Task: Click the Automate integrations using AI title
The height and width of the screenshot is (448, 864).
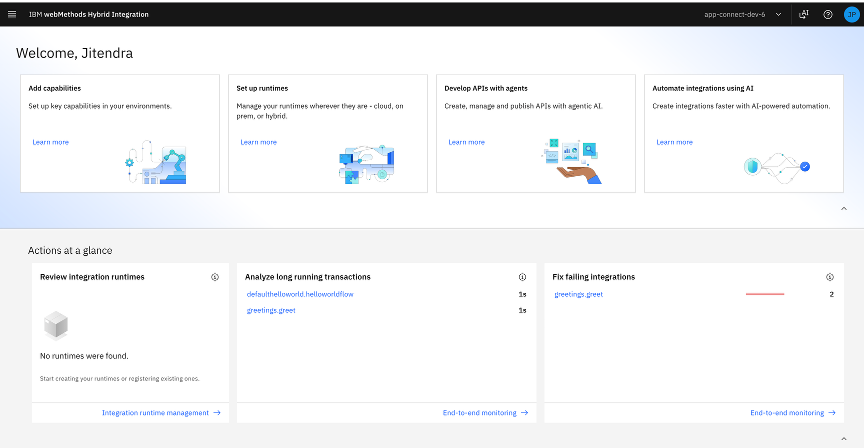Action: click(703, 88)
